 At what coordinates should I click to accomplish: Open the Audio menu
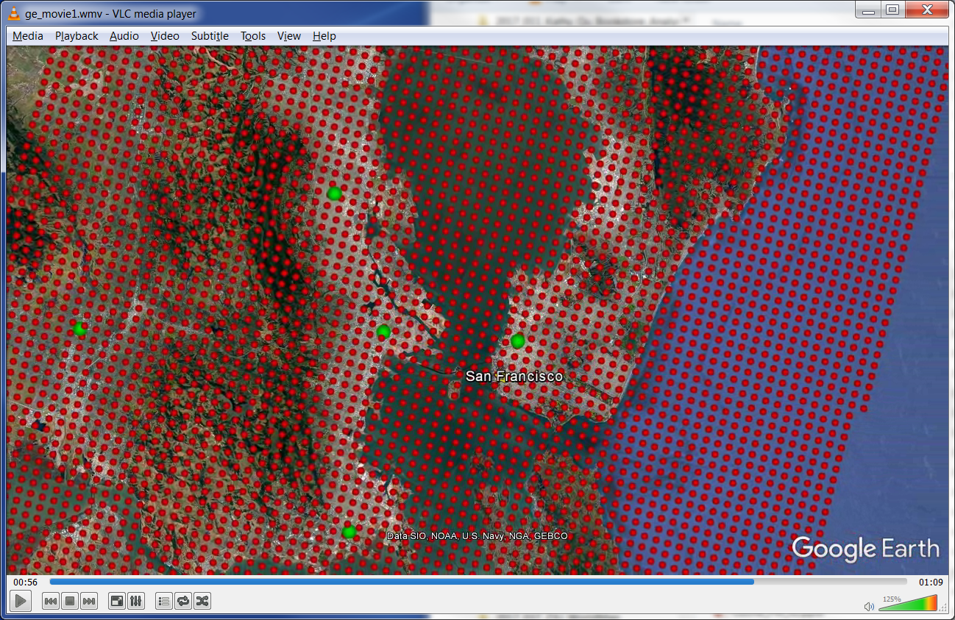click(x=124, y=36)
